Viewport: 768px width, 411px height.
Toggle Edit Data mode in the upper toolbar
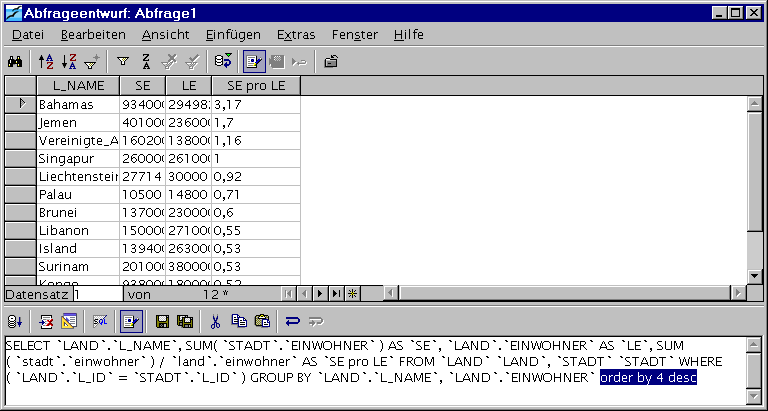coord(252,61)
